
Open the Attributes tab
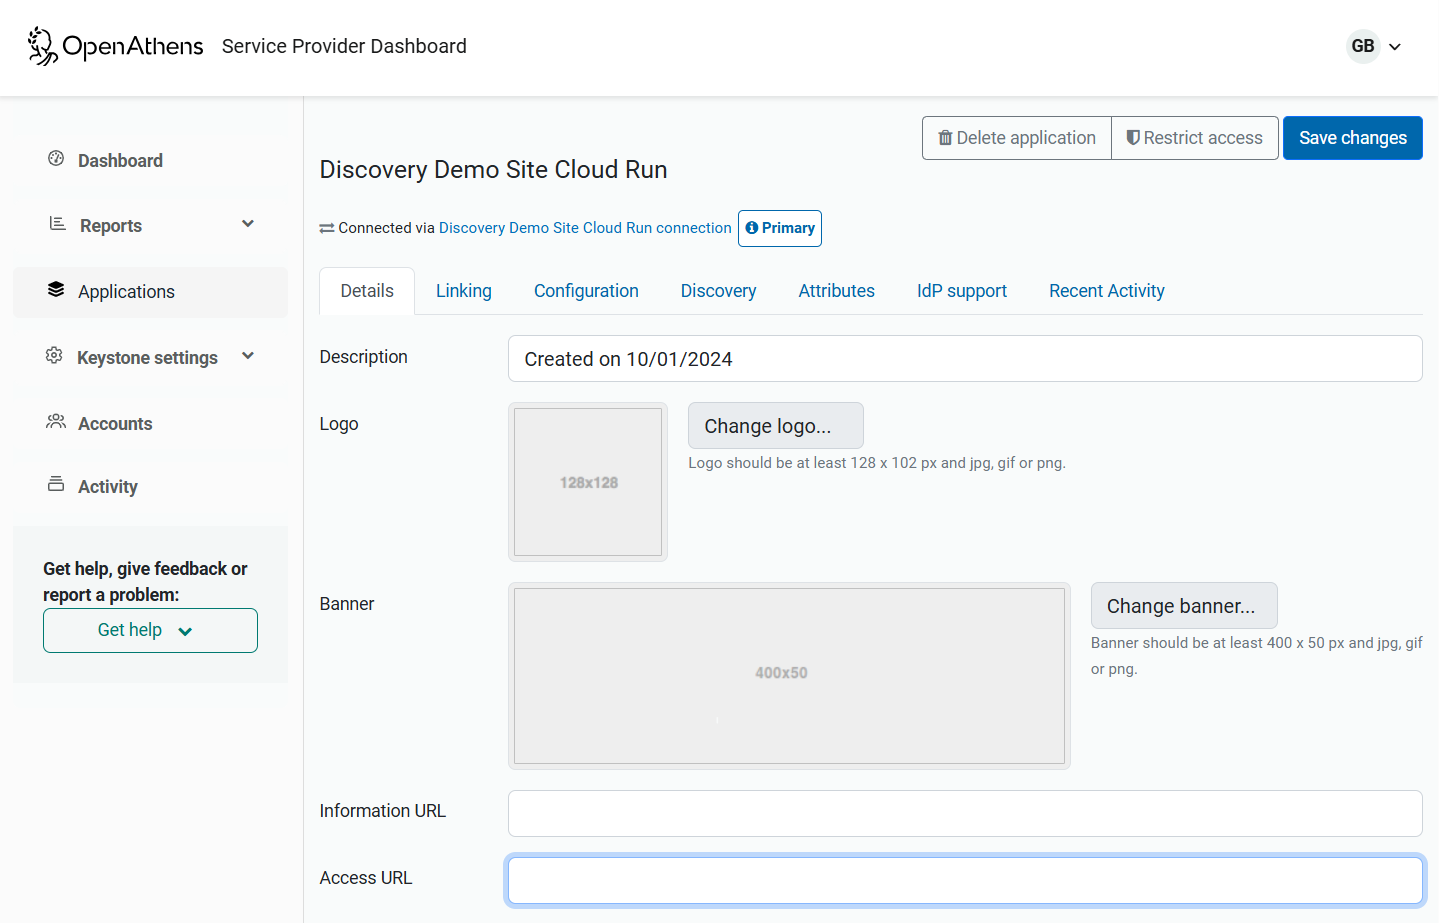point(836,291)
